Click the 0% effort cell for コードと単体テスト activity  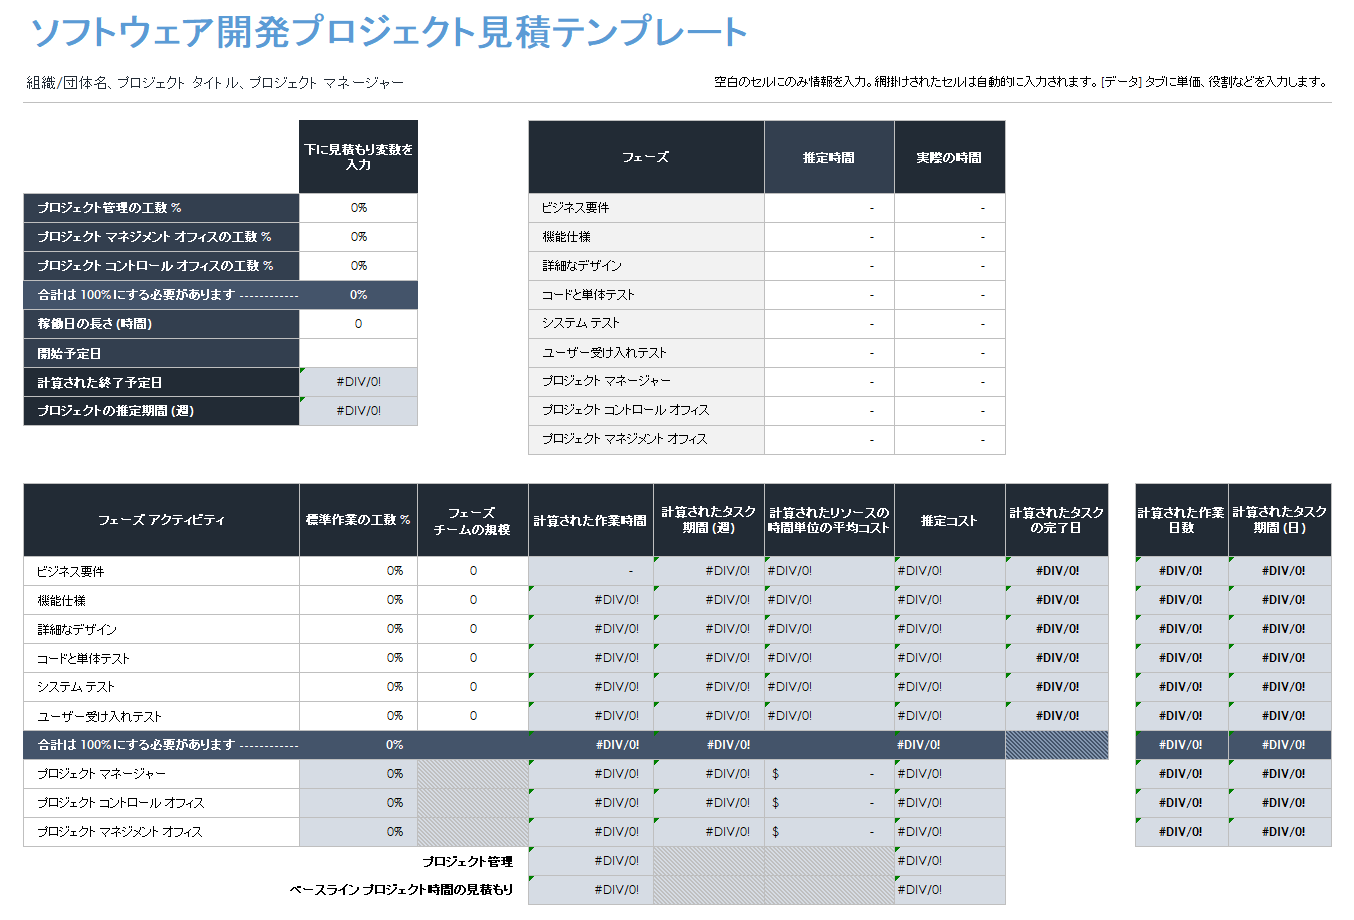(x=358, y=658)
